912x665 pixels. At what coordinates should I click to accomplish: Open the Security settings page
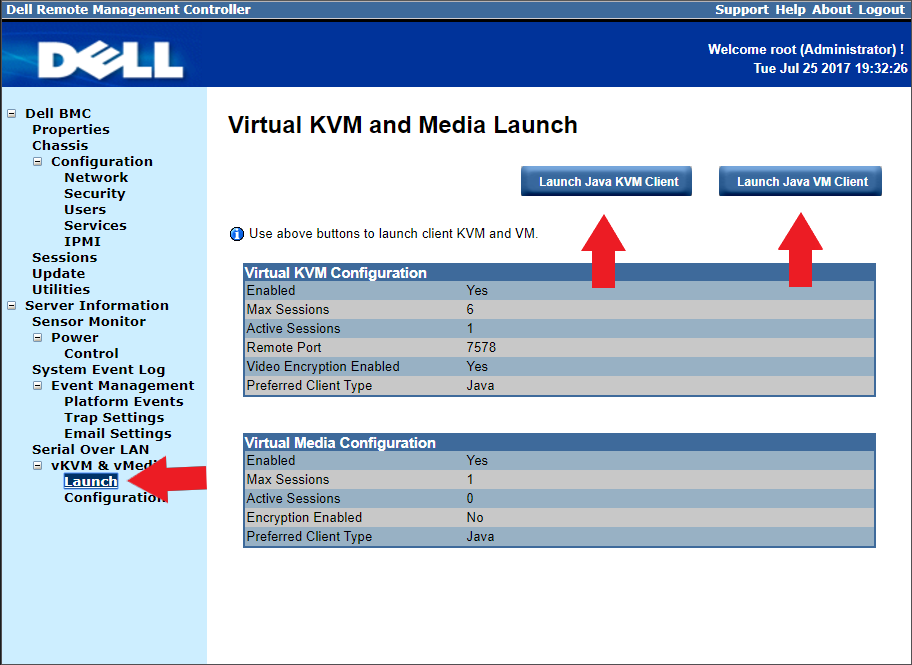[95, 194]
